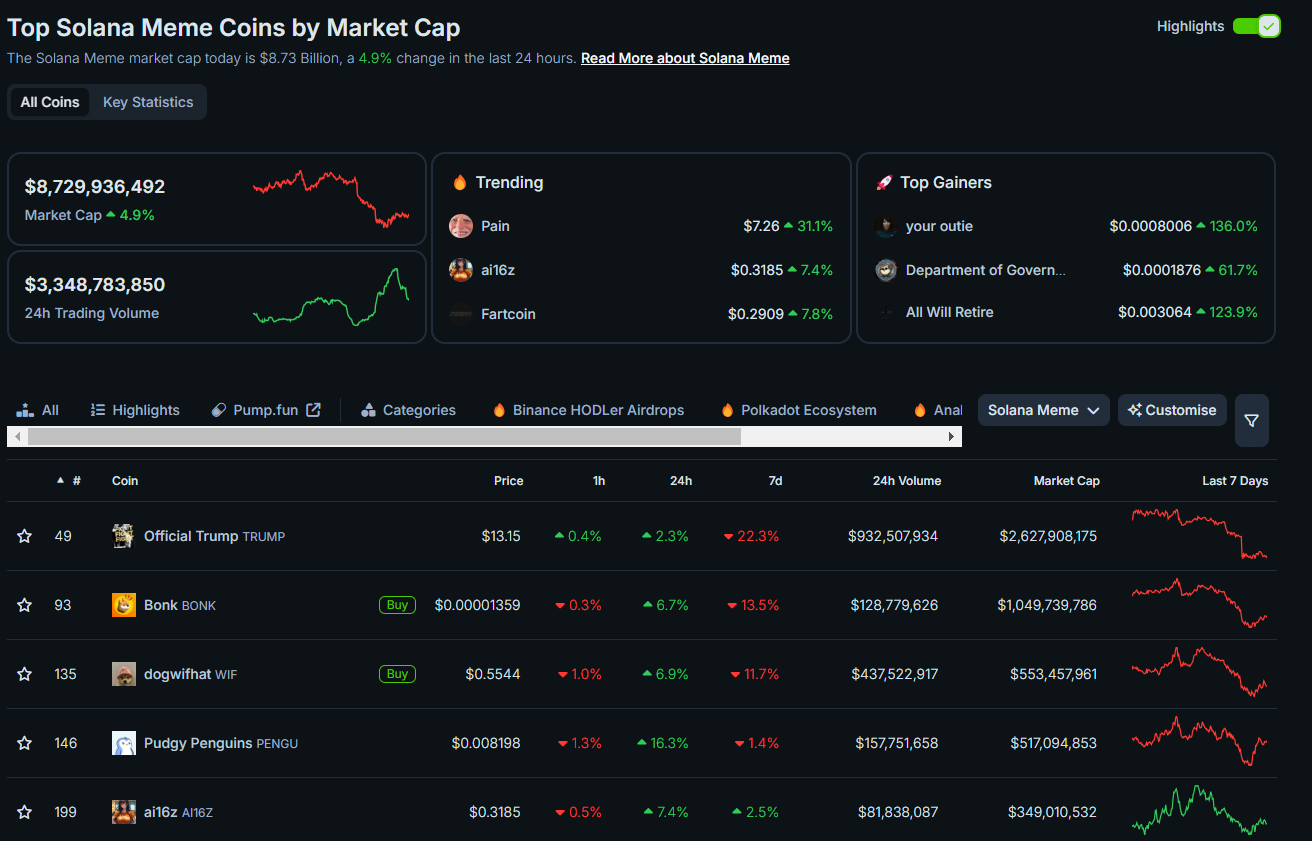Sort table by 24h change column header
The height and width of the screenshot is (841, 1312).
[x=681, y=481]
